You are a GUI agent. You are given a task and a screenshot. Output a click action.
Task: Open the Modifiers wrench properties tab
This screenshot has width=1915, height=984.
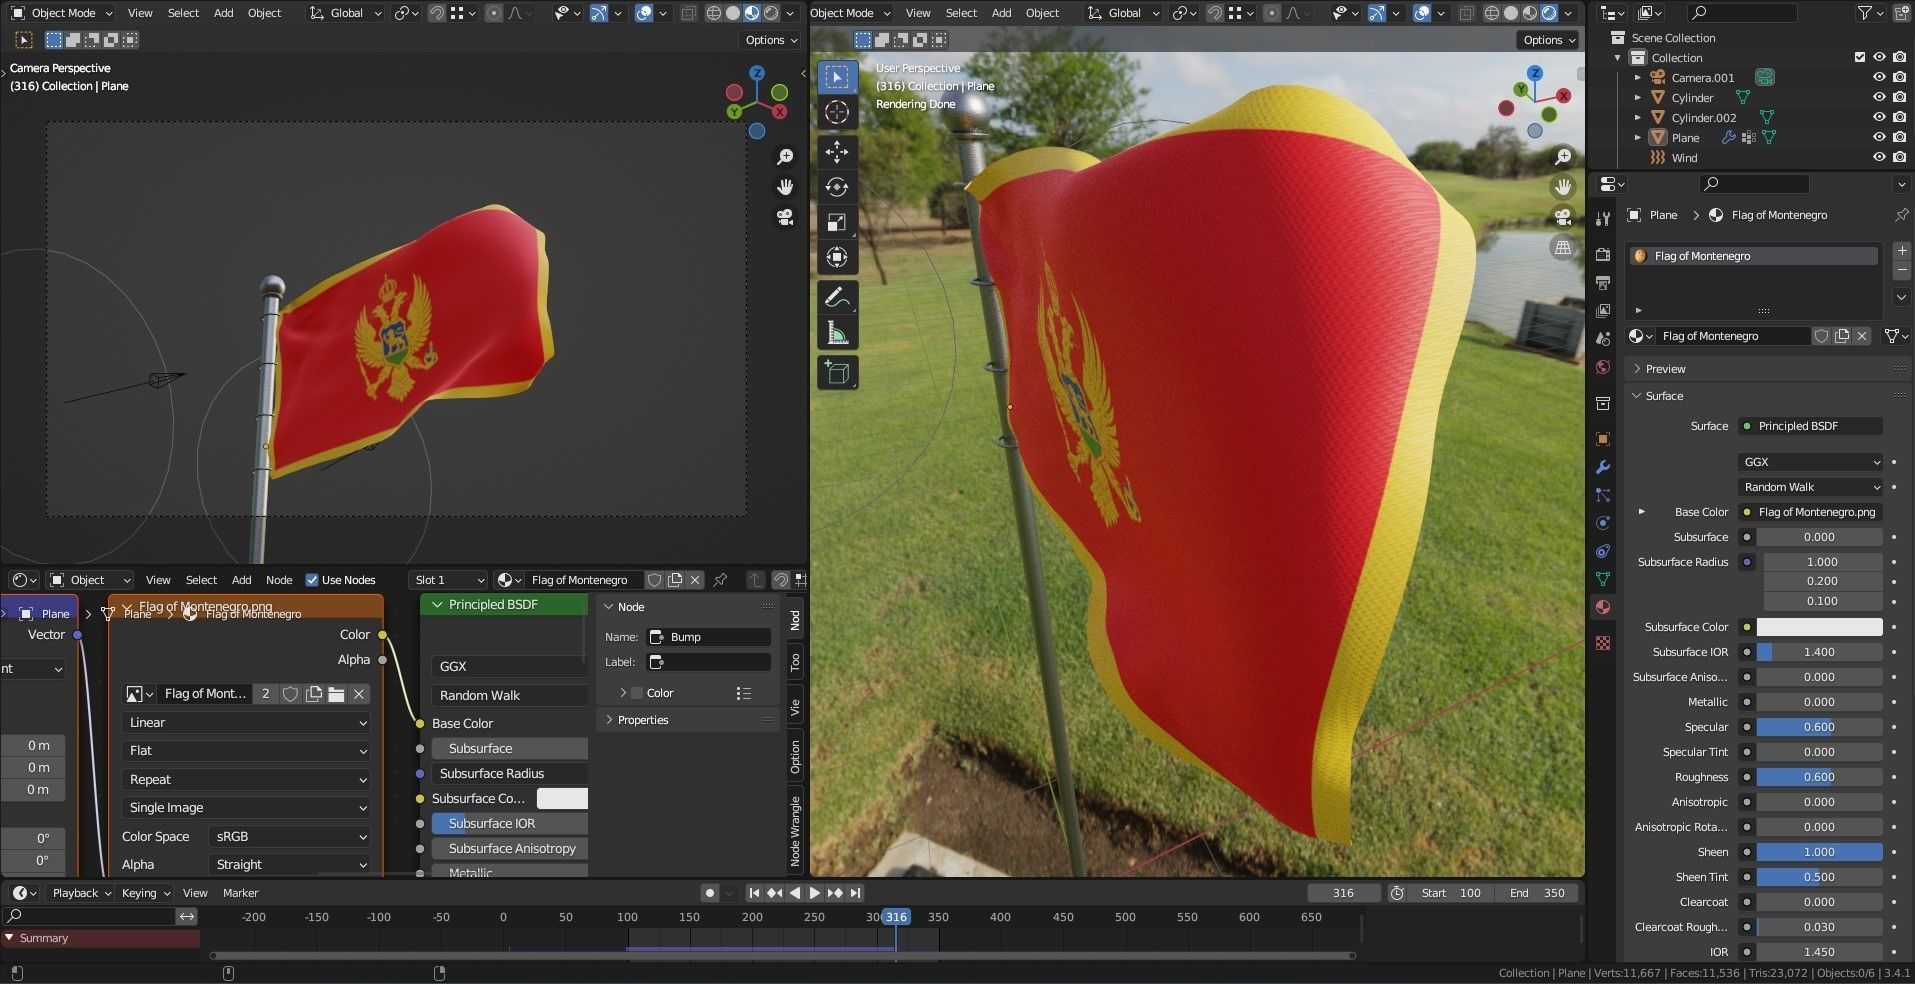coord(1603,467)
